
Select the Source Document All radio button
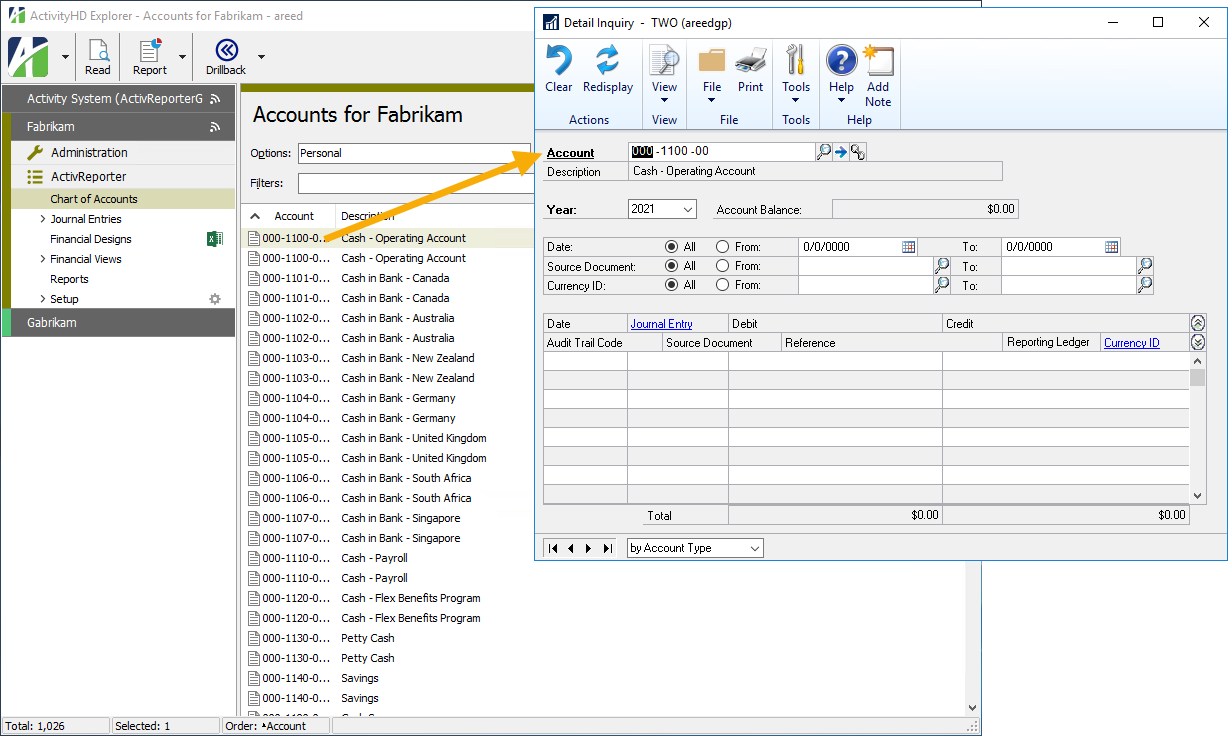(671, 266)
